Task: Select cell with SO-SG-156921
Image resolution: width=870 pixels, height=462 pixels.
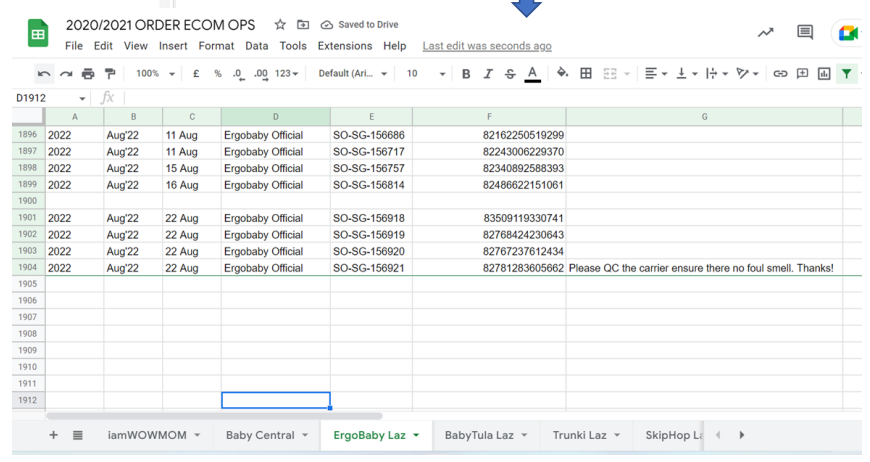Action: (x=371, y=268)
